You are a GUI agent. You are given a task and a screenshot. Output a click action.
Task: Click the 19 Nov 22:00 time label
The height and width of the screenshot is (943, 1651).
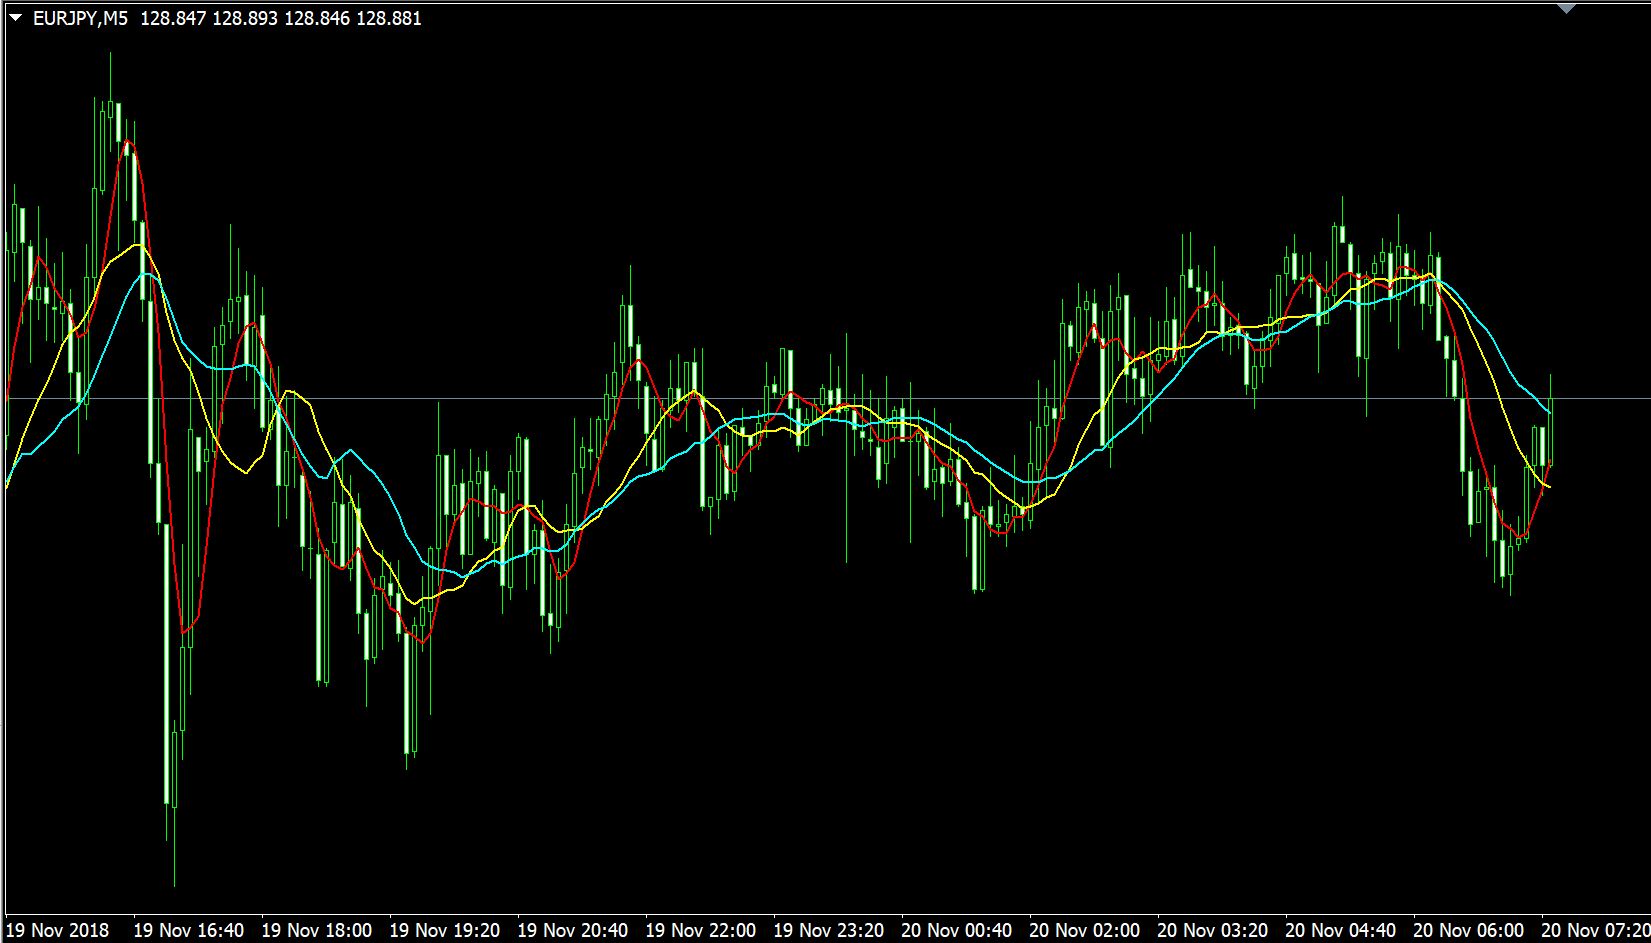[701, 930]
